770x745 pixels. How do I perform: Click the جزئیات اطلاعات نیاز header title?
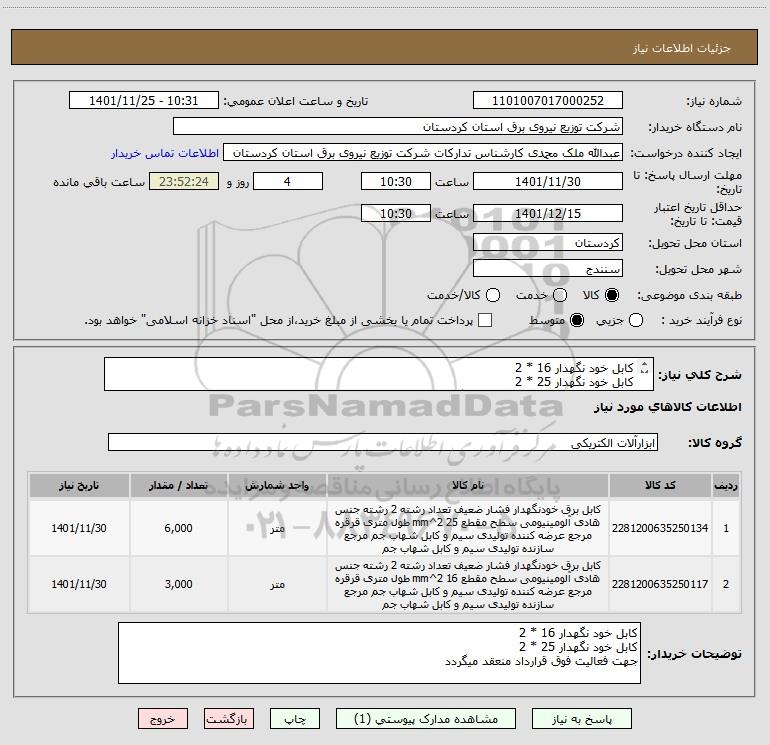(x=682, y=48)
